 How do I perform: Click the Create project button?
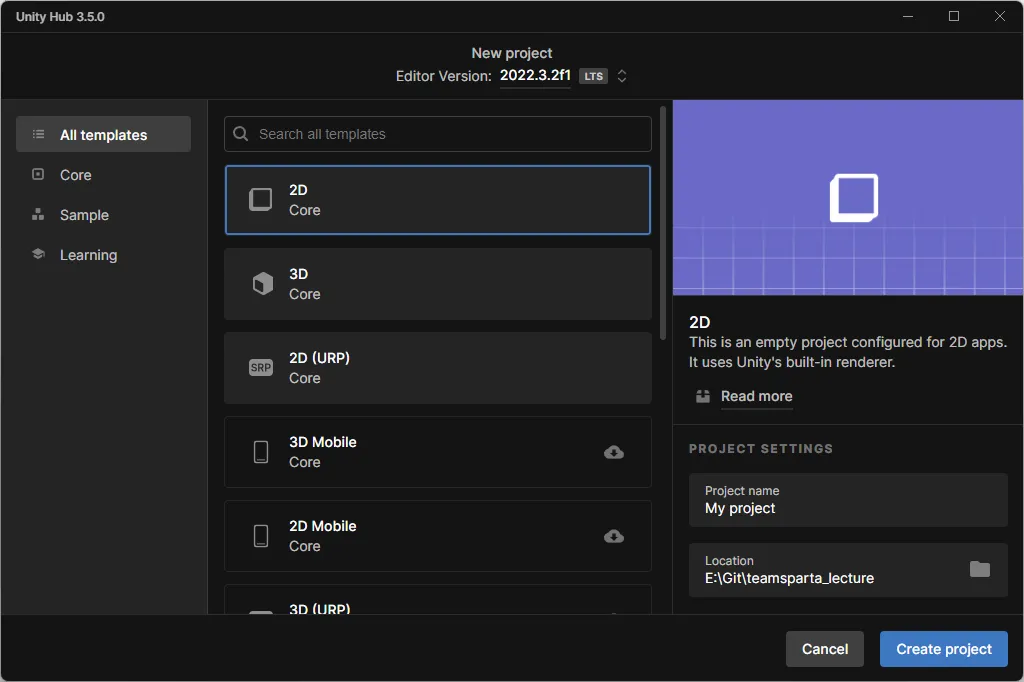click(x=943, y=649)
